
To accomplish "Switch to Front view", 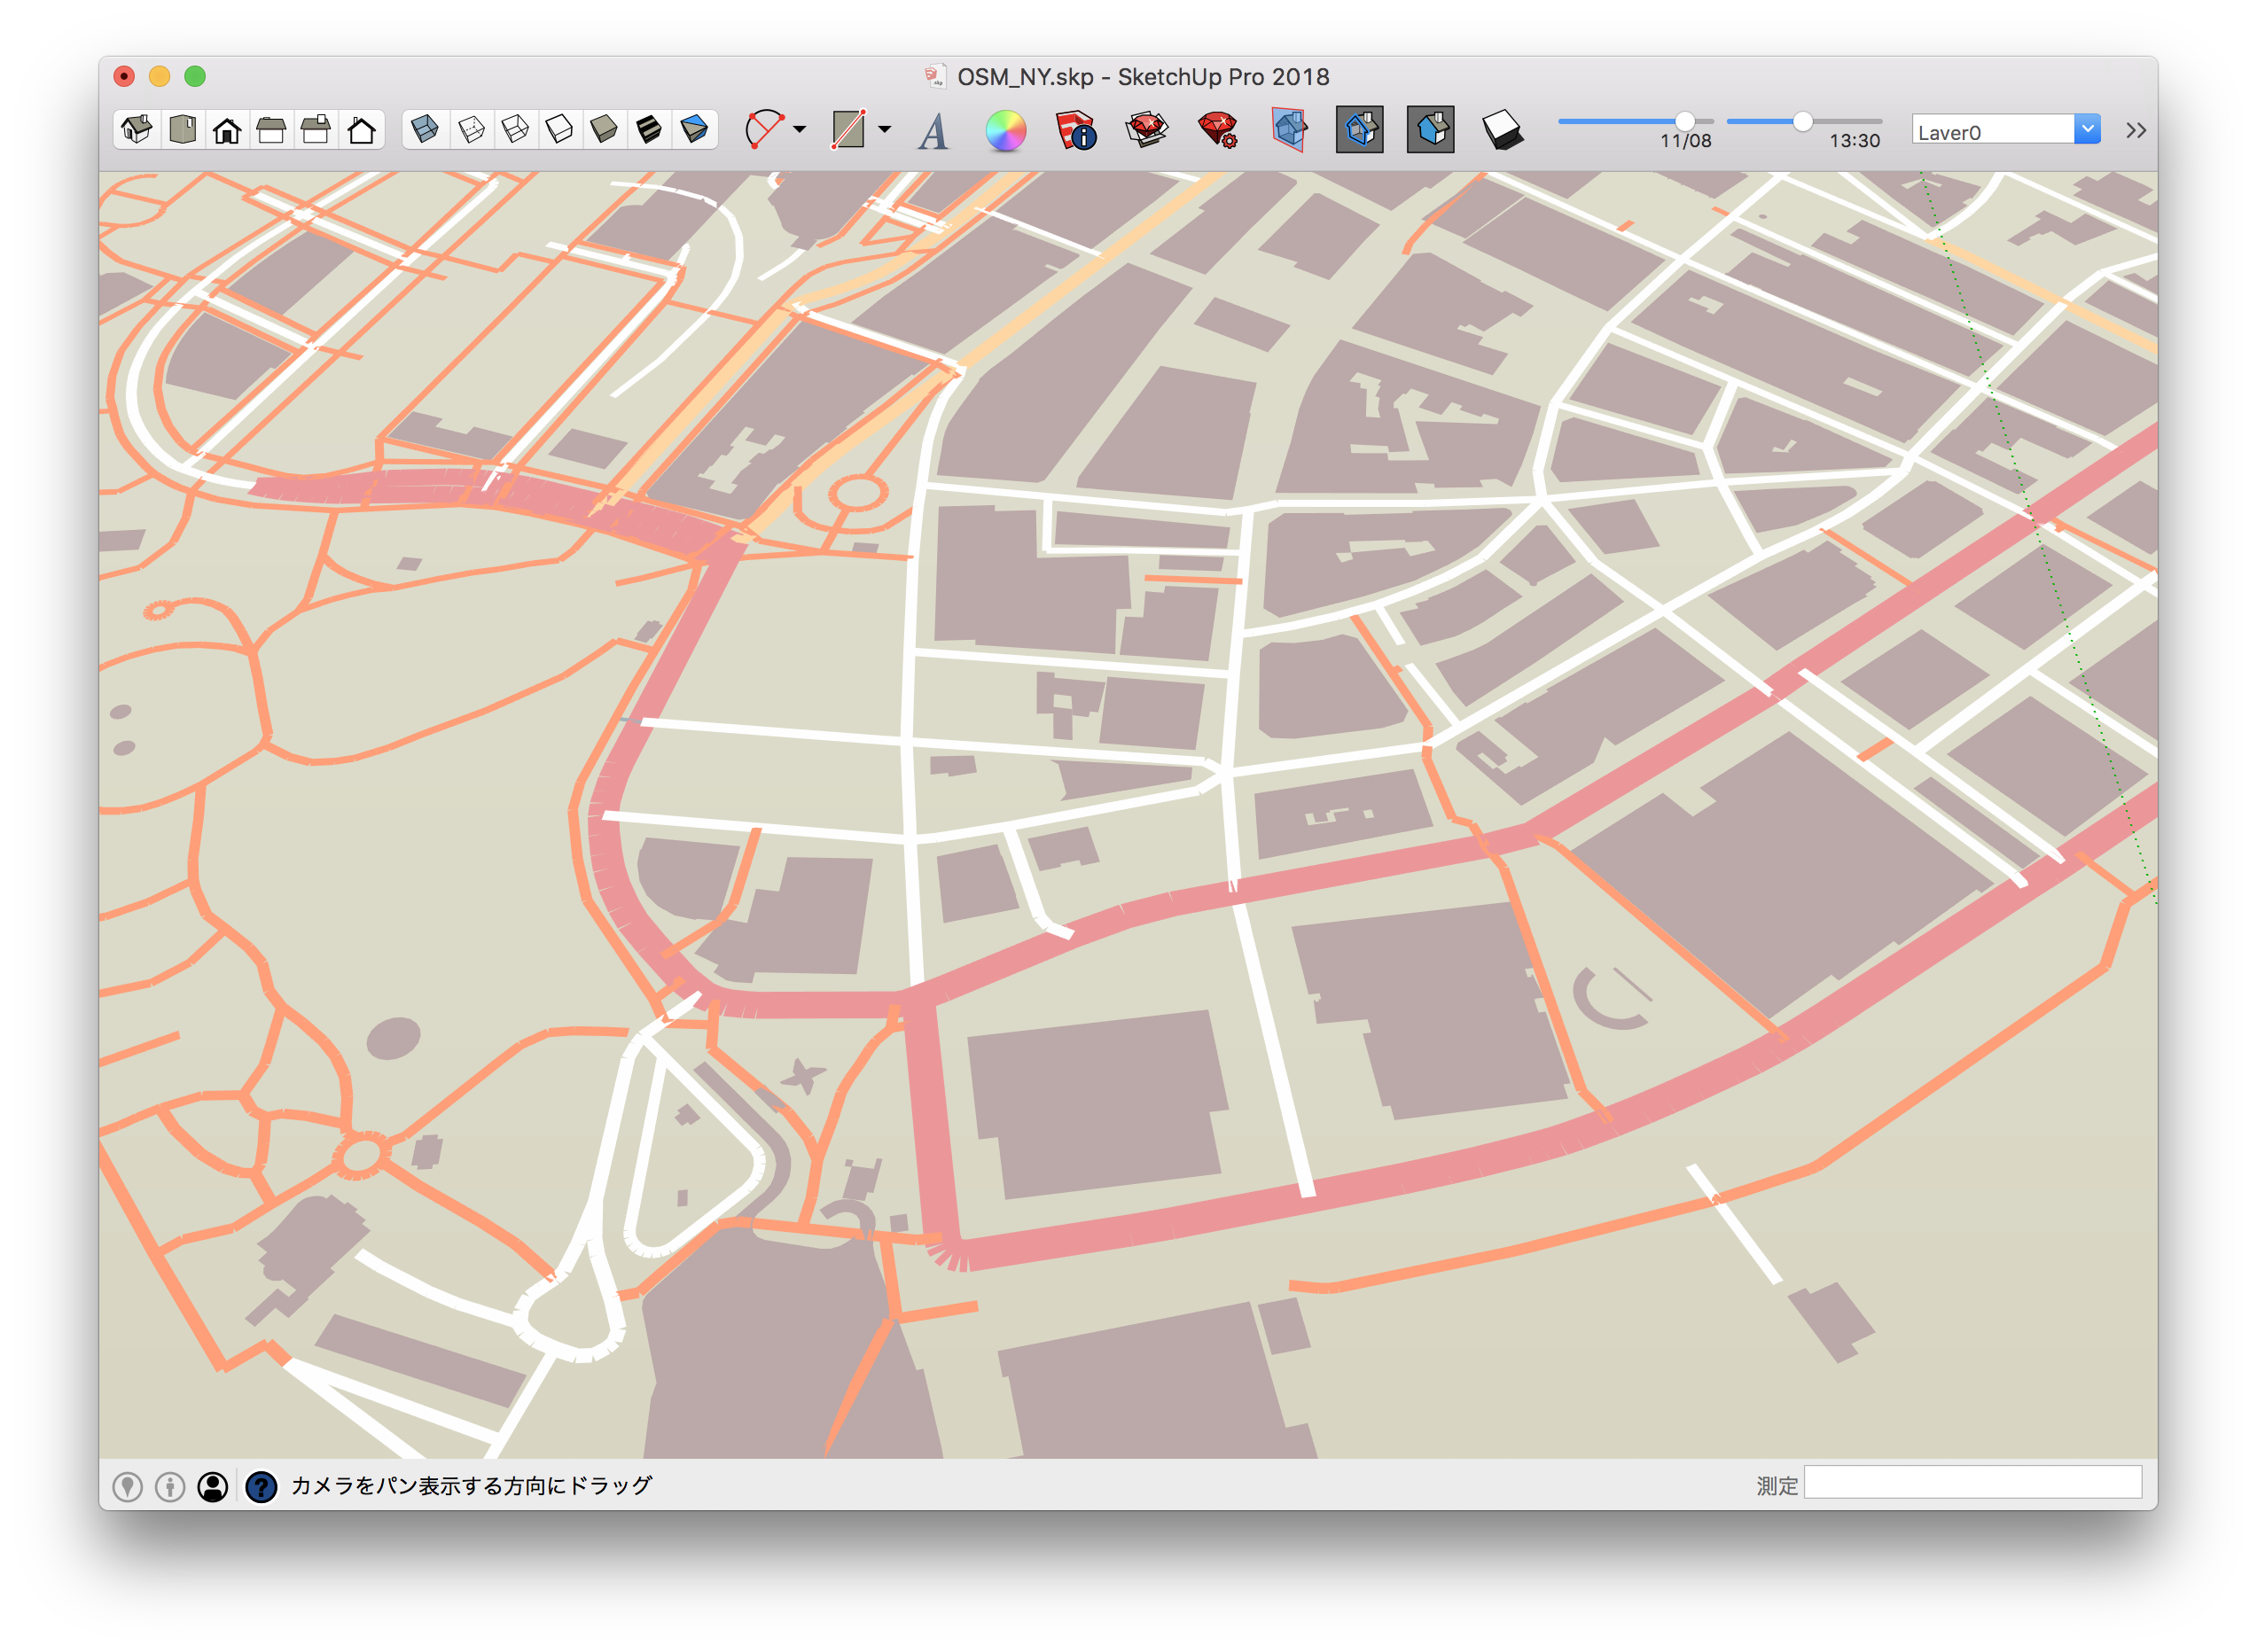I will (x=227, y=130).
